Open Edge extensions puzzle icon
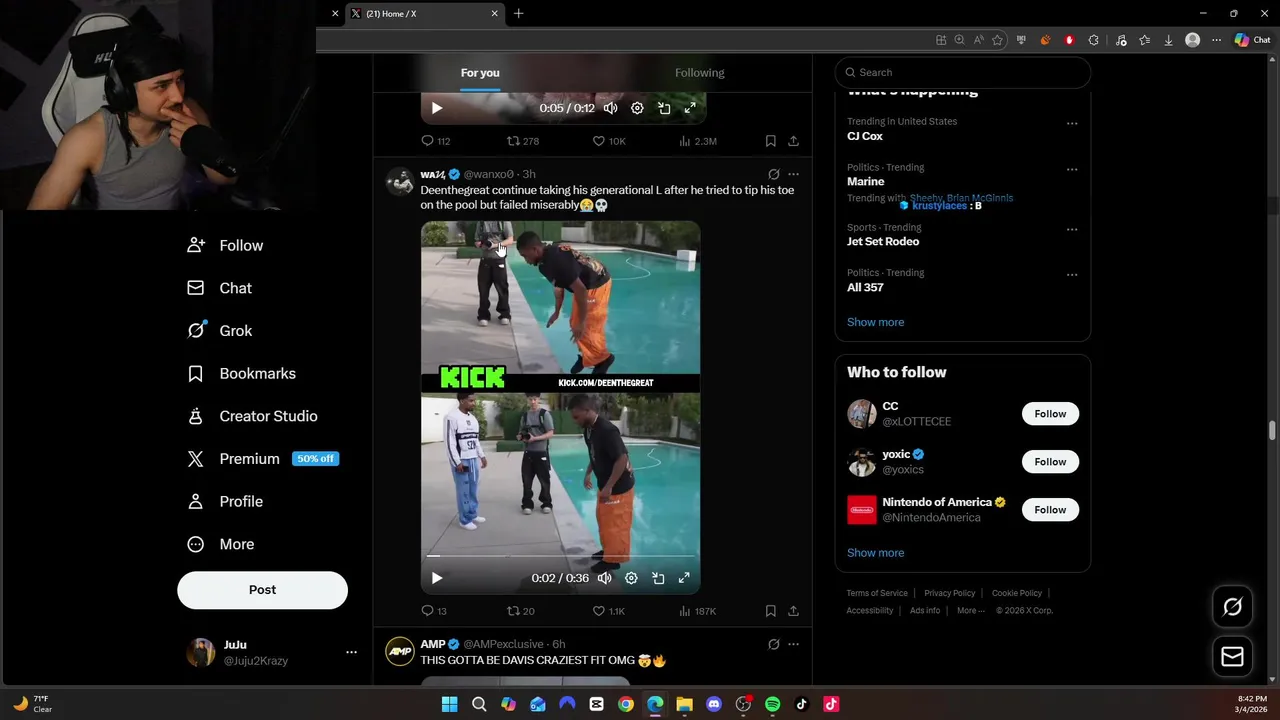This screenshot has width=1280, height=720. click(1093, 40)
